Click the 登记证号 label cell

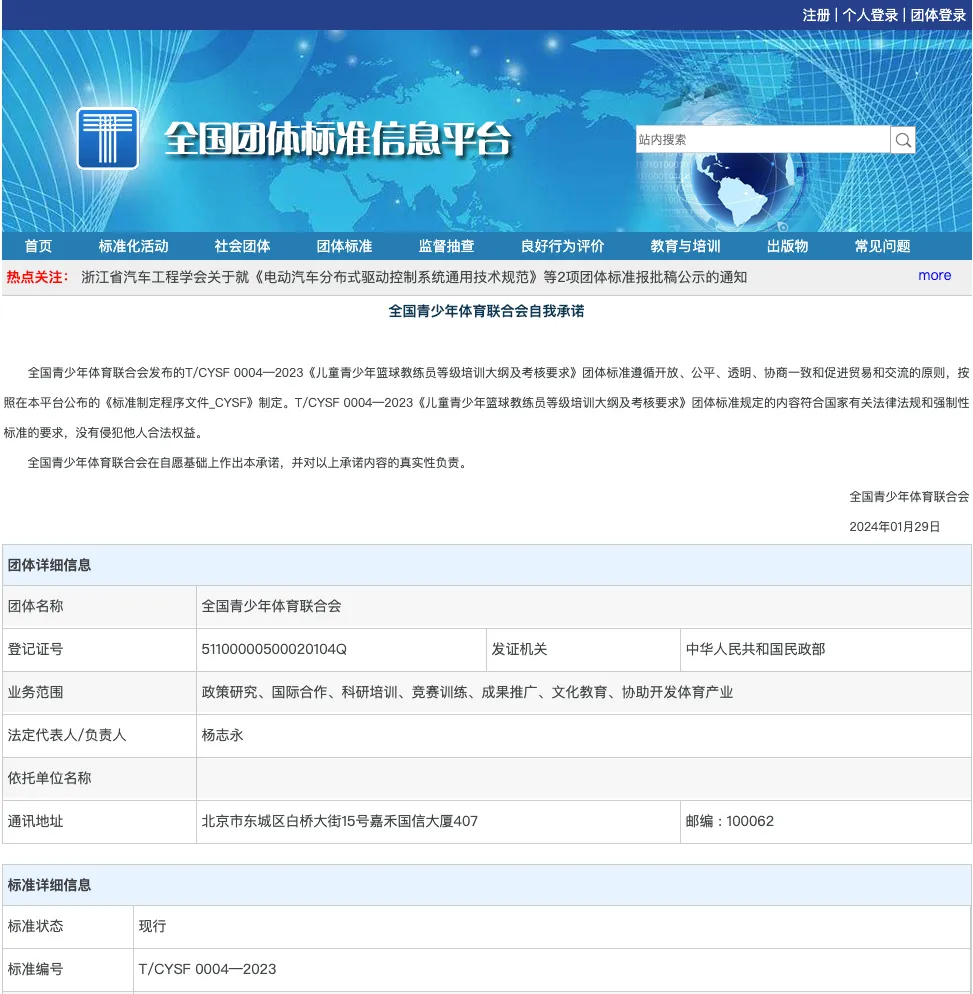100,650
